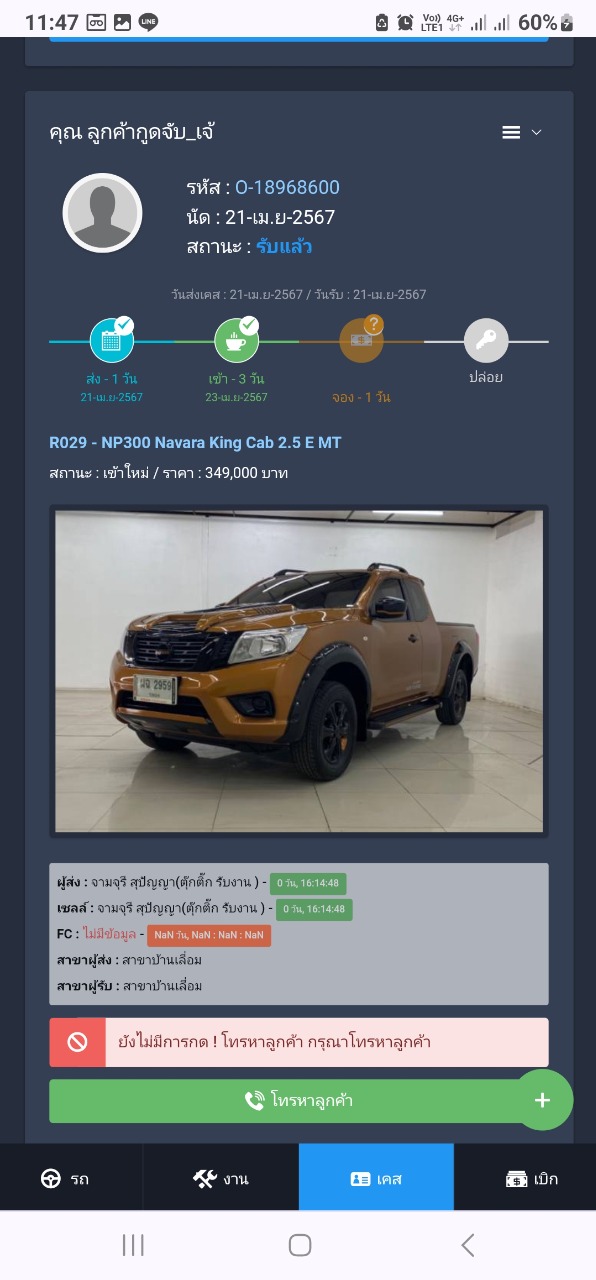The image size is (596, 1280).
Task: View the orange Navara truck photo
Action: pyautogui.click(x=299, y=671)
